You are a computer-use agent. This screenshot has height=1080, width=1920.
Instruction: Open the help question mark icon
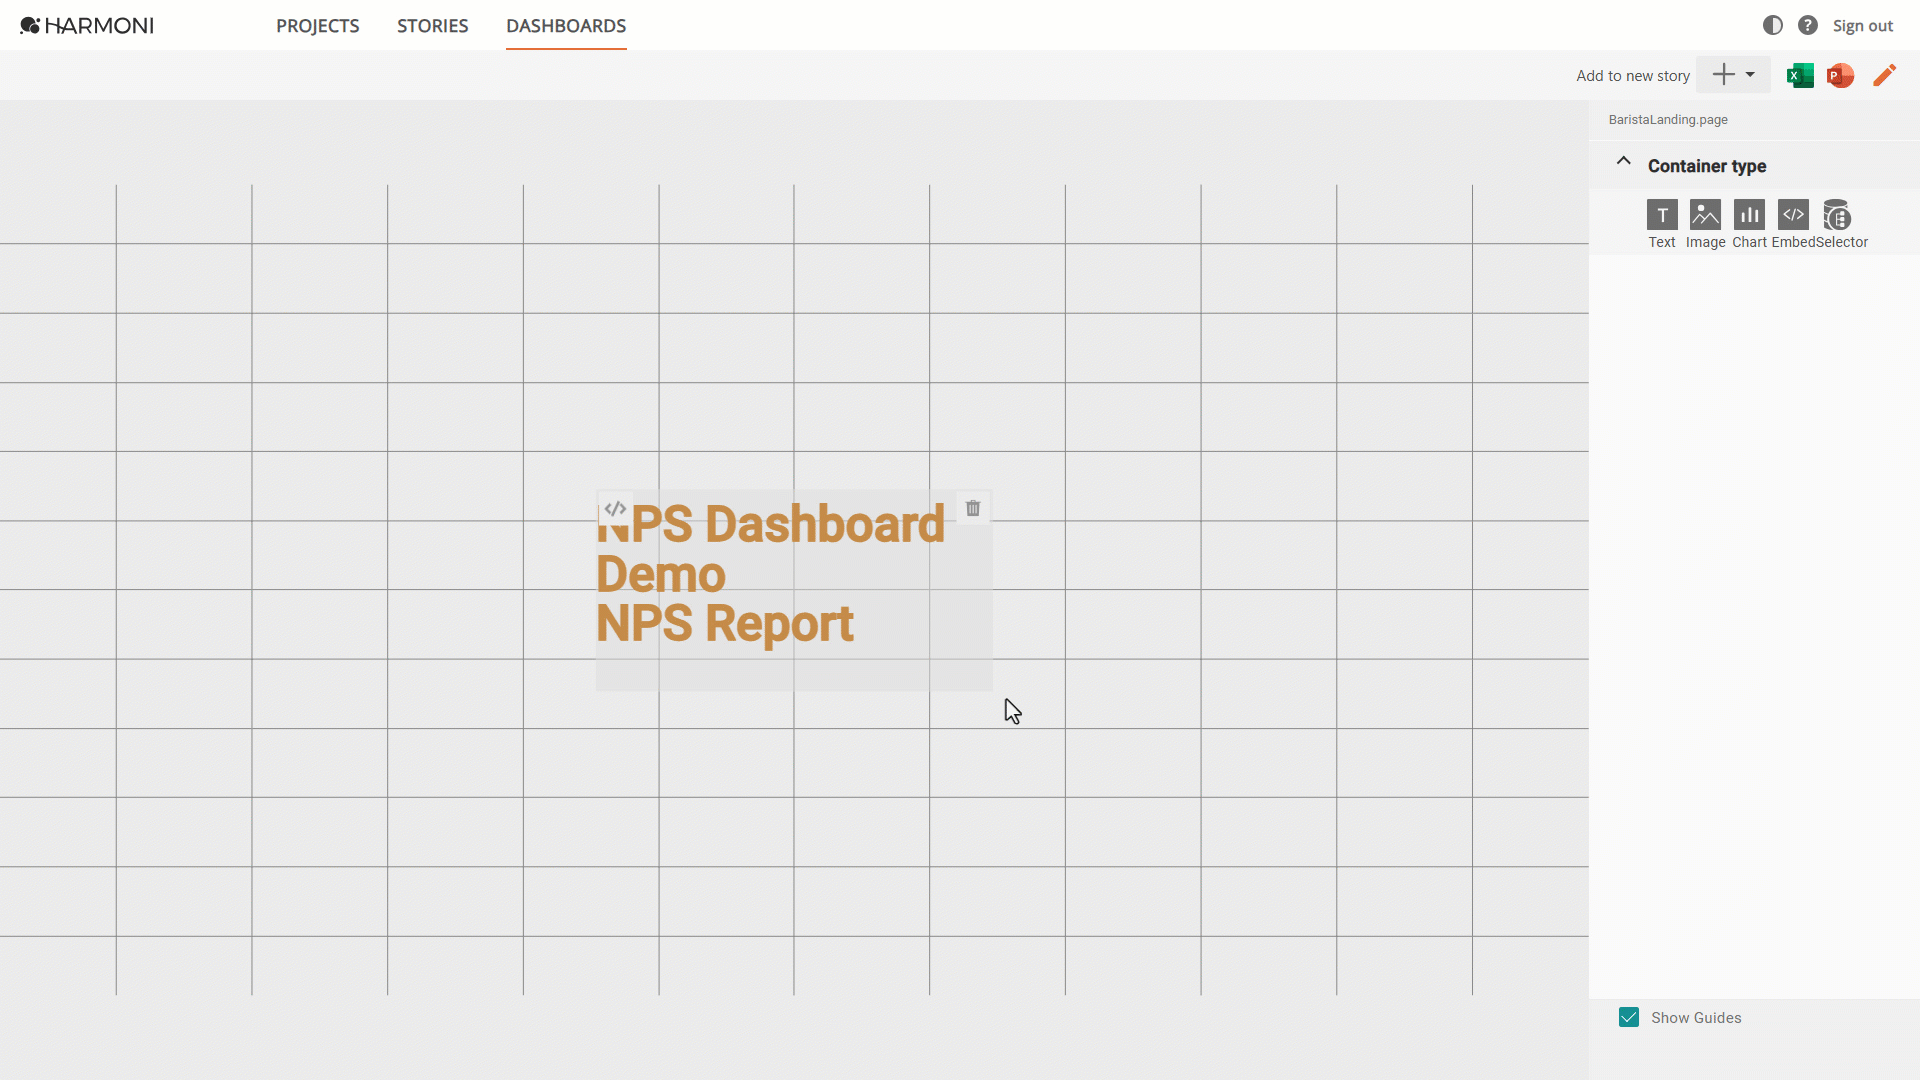tap(1808, 25)
